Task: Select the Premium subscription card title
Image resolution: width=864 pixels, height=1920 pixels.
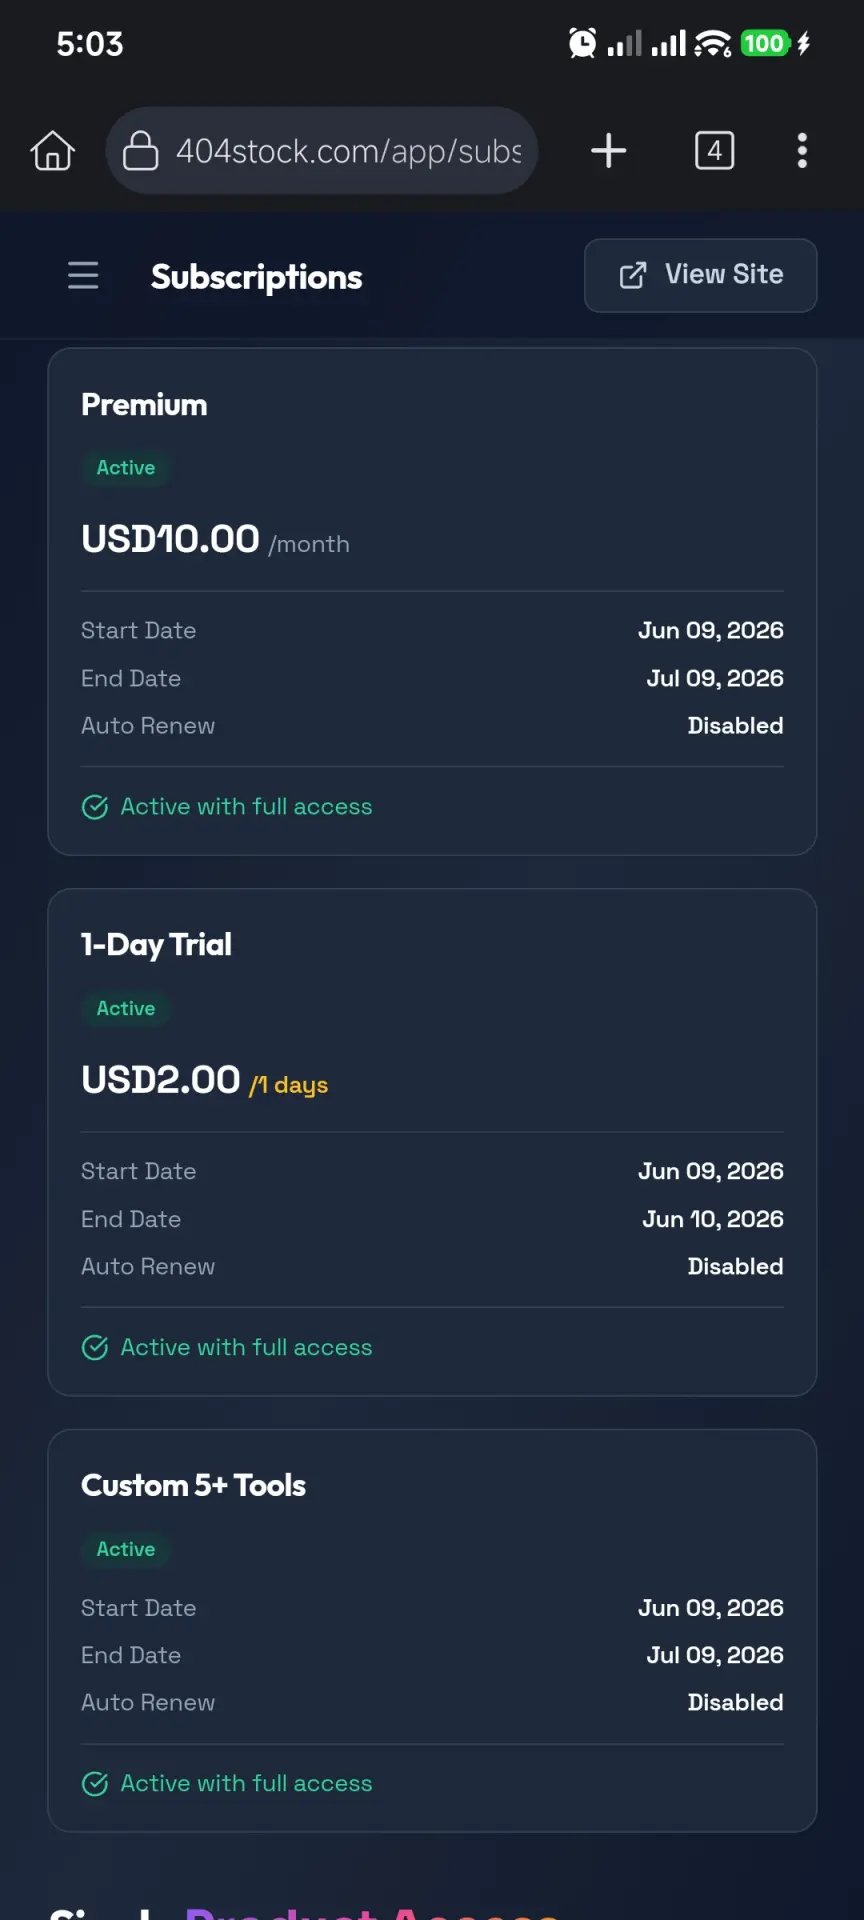Action: (x=144, y=405)
